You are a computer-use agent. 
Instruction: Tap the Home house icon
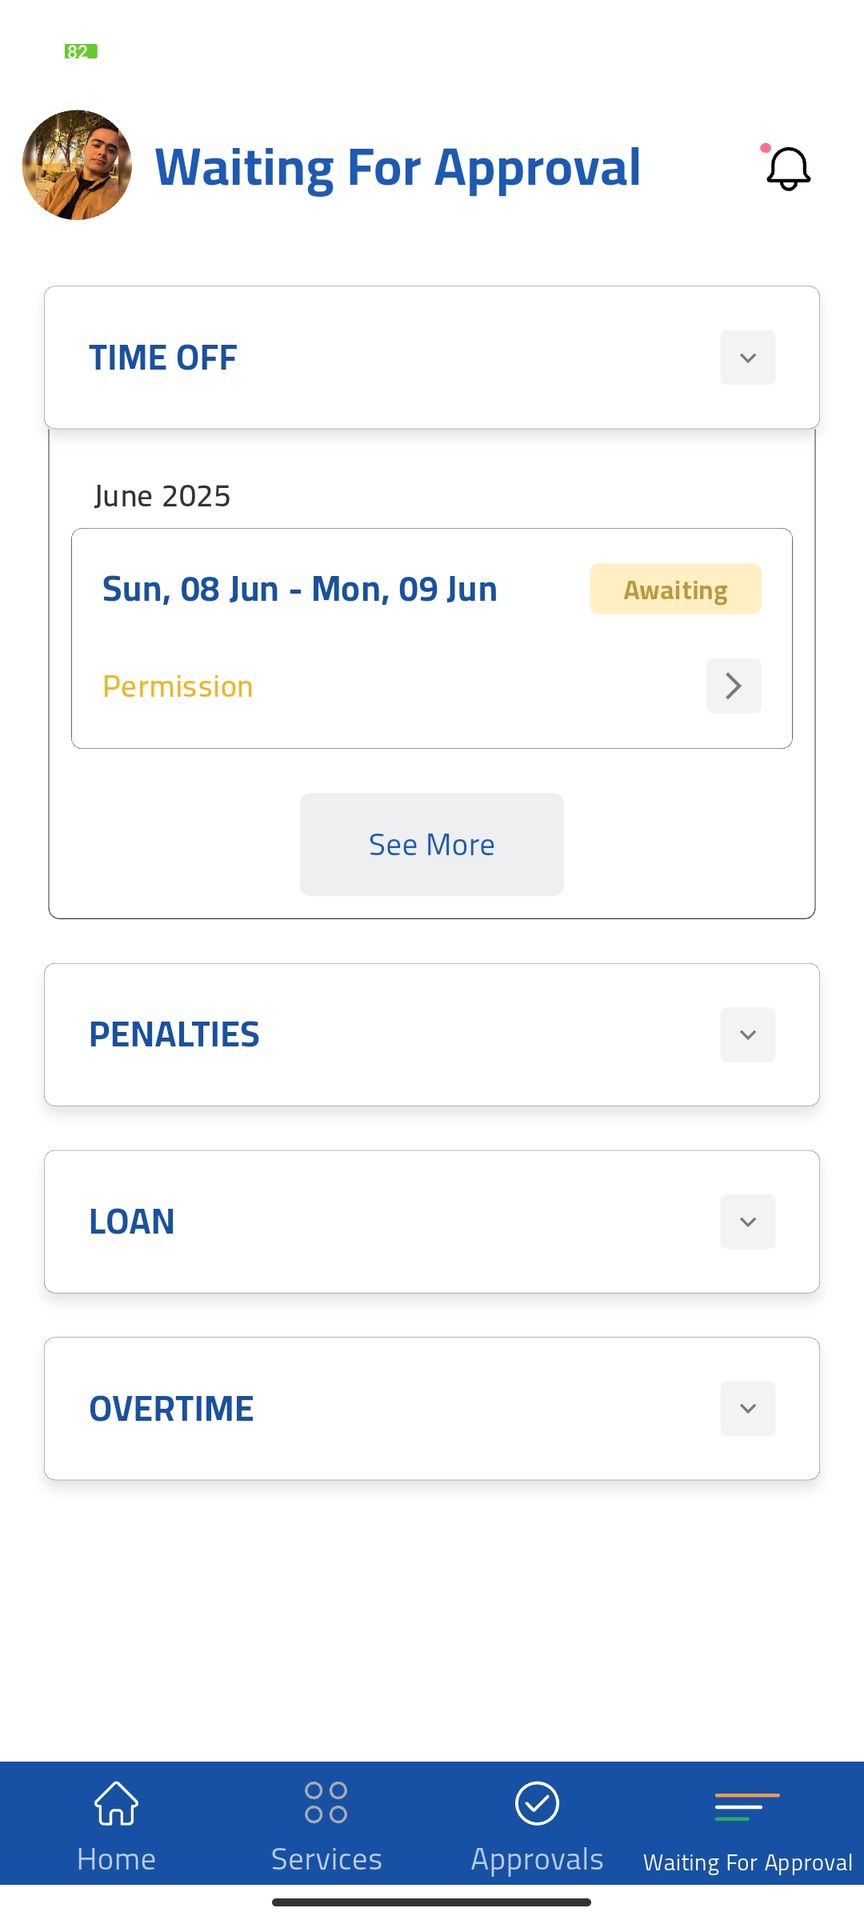[116, 1803]
